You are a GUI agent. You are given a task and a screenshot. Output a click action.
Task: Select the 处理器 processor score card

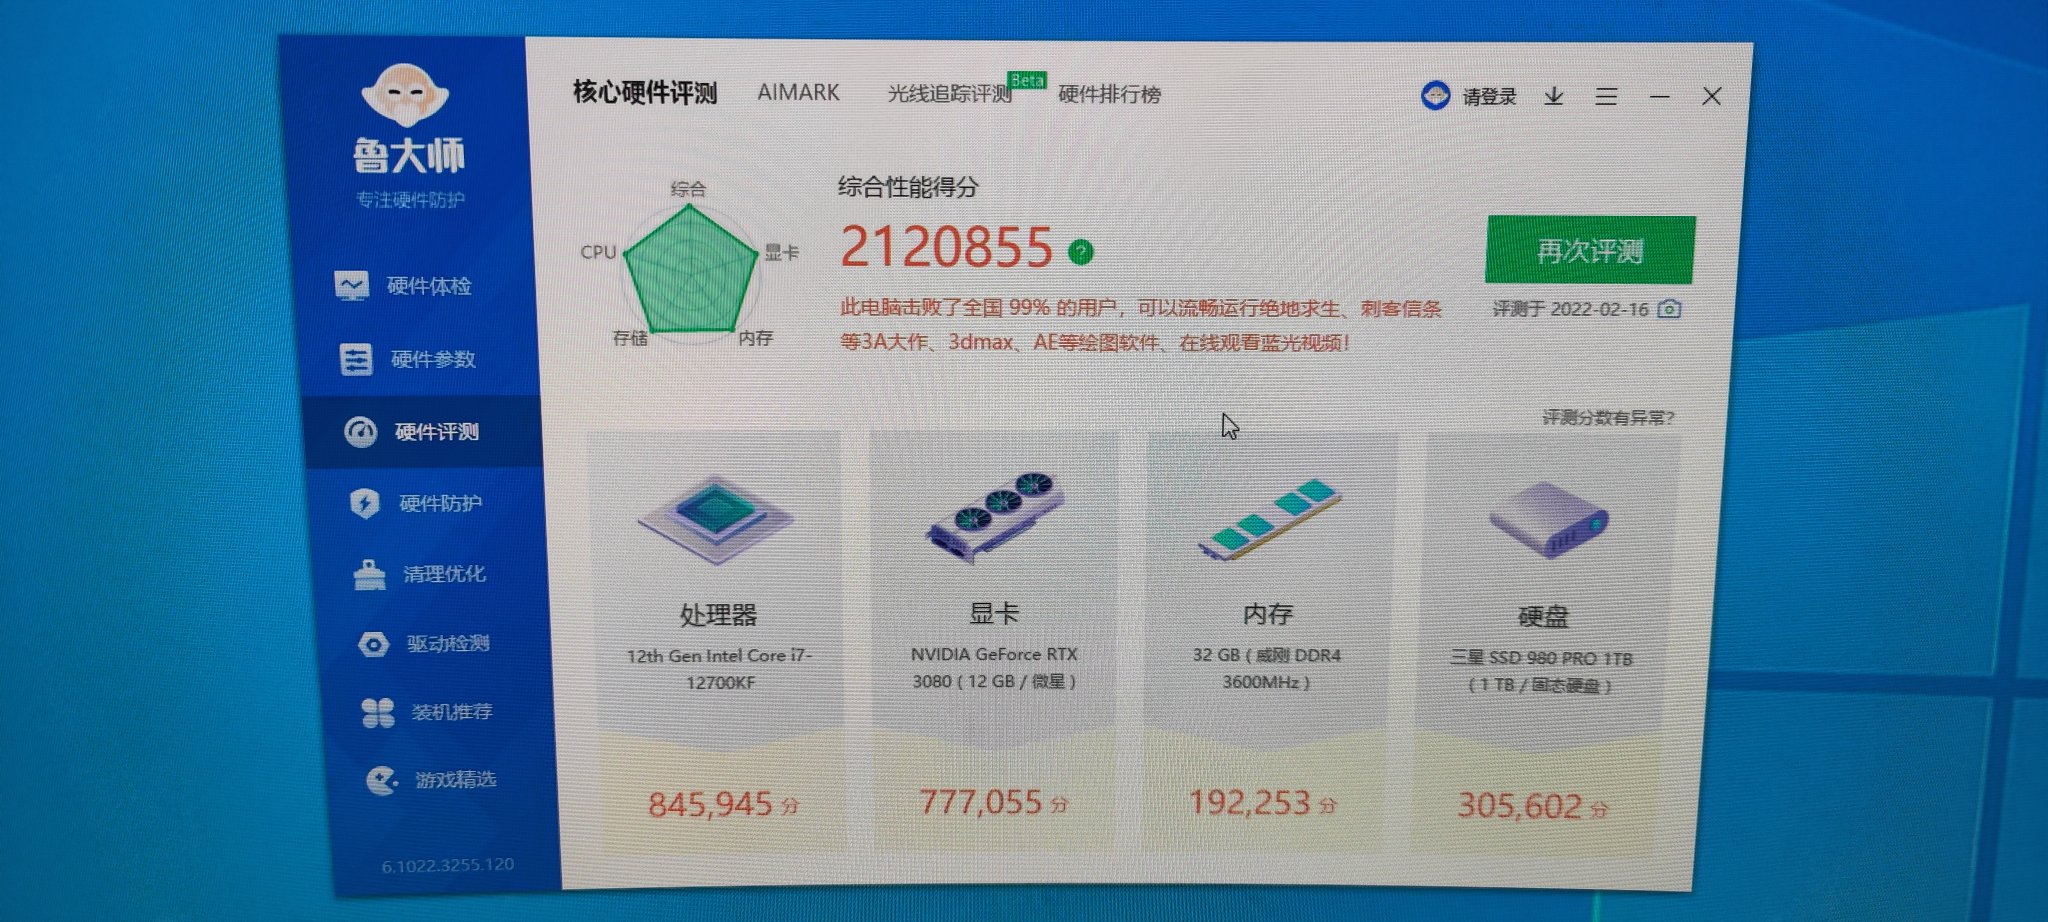coord(719,642)
